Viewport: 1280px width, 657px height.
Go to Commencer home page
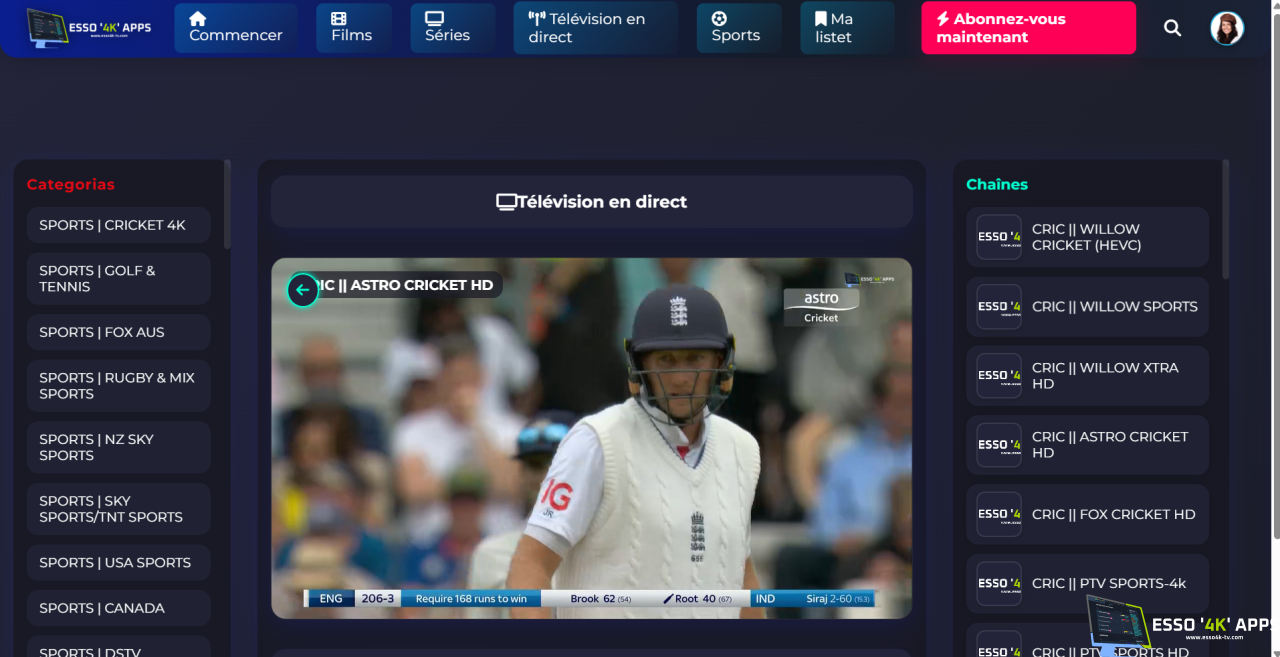tap(235, 28)
